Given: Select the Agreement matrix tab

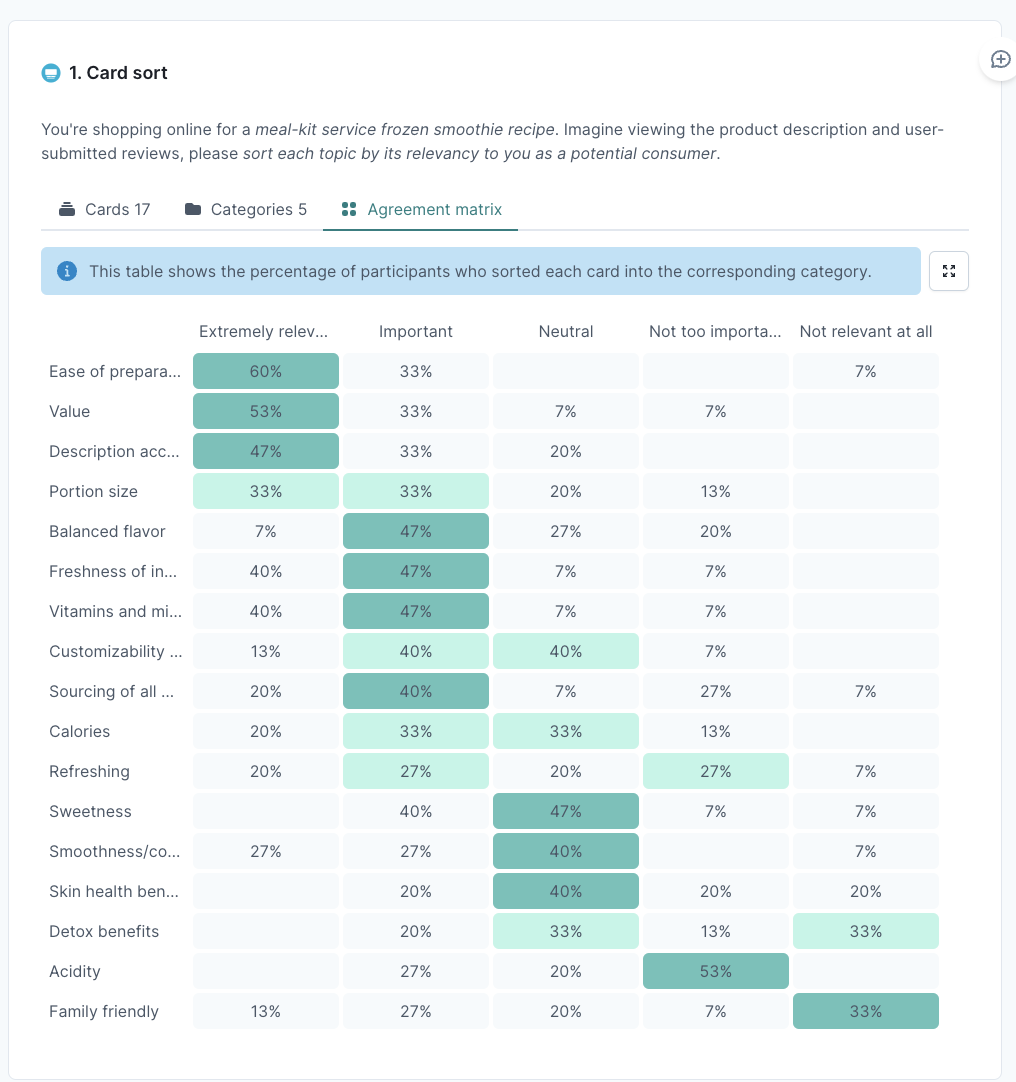Looking at the screenshot, I should point(420,209).
